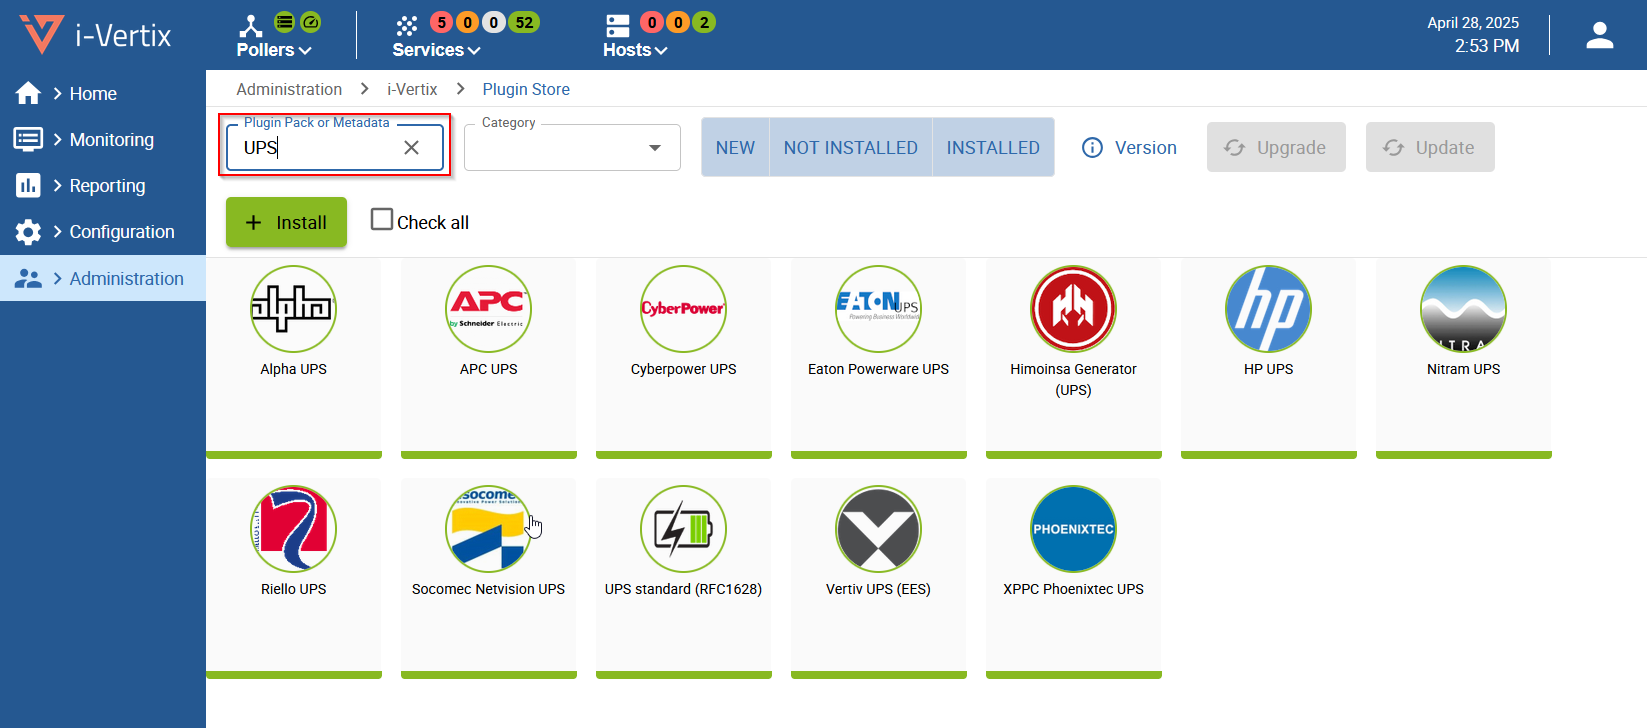Select the Vertiv UPS logo

(x=878, y=529)
